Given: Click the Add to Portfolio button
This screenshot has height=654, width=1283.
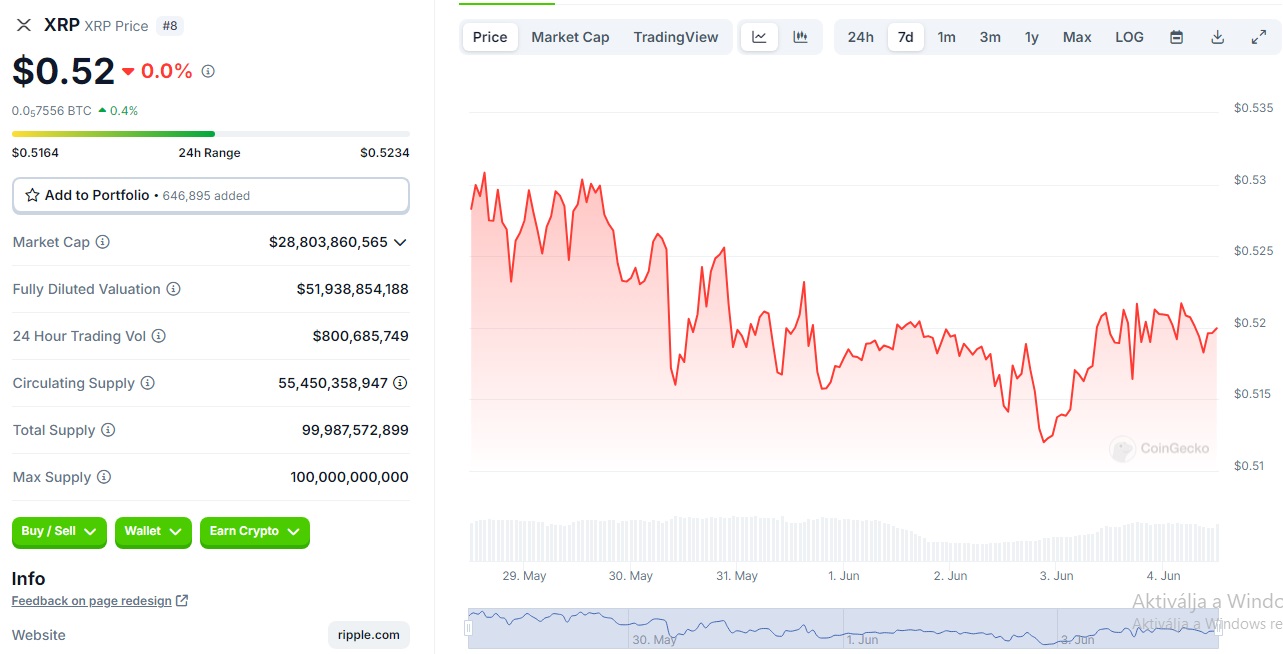Looking at the screenshot, I should 211,195.
